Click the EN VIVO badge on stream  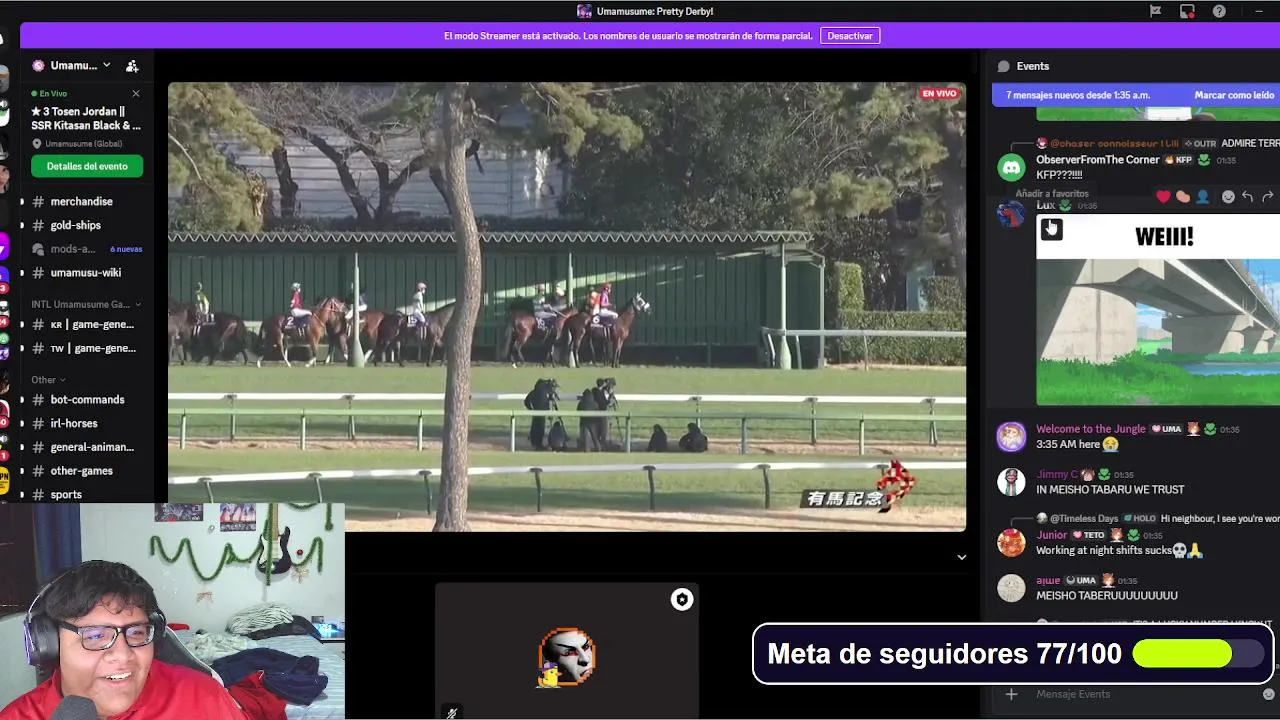939,94
